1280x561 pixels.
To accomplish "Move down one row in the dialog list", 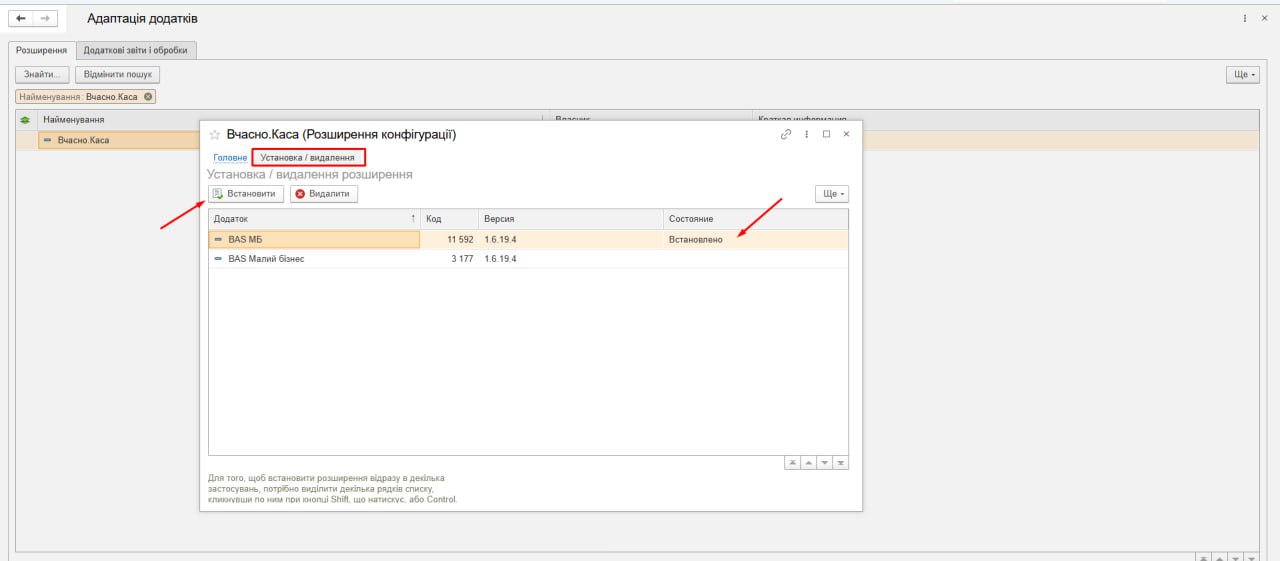I will [x=825, y=463].
